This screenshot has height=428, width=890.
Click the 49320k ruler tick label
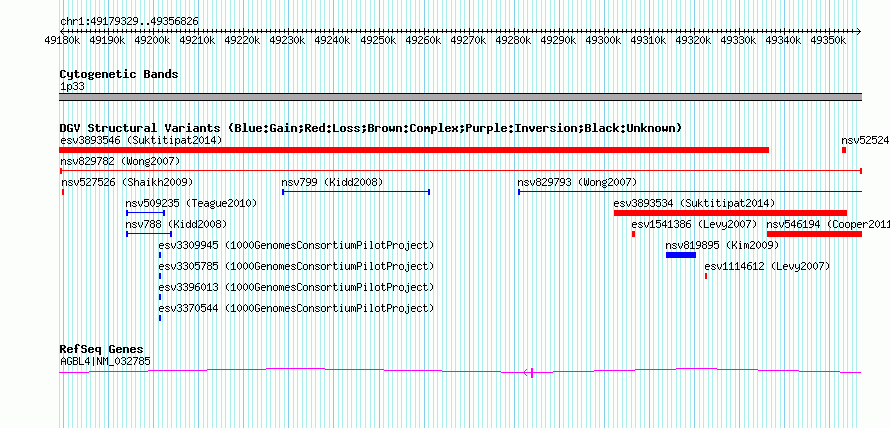click(x=693, y=40)
